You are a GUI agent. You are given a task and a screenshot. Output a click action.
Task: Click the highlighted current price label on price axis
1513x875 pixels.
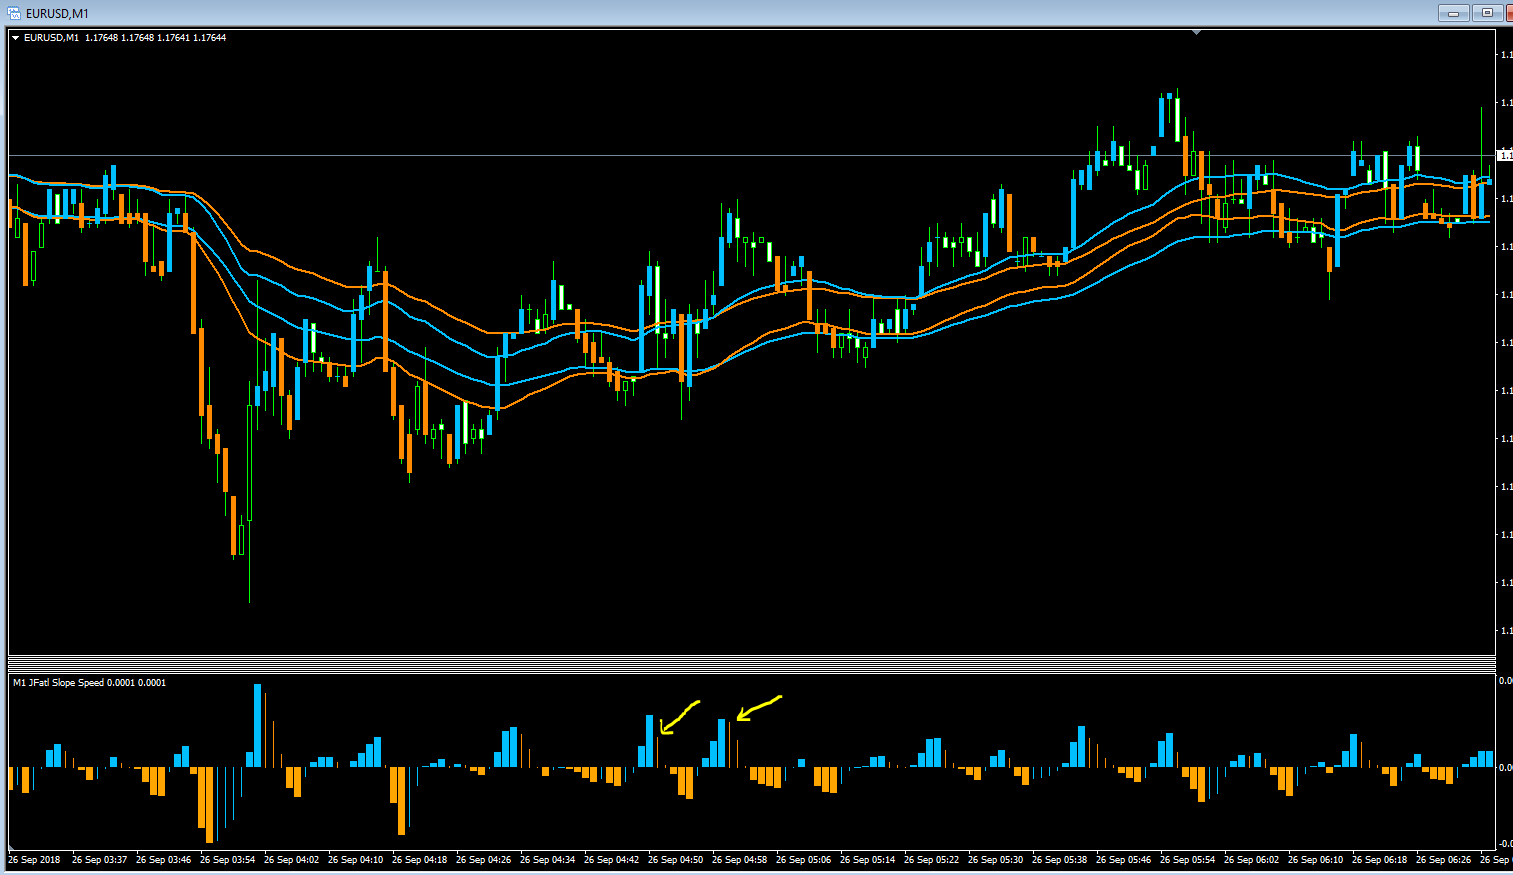point(1504,155)
